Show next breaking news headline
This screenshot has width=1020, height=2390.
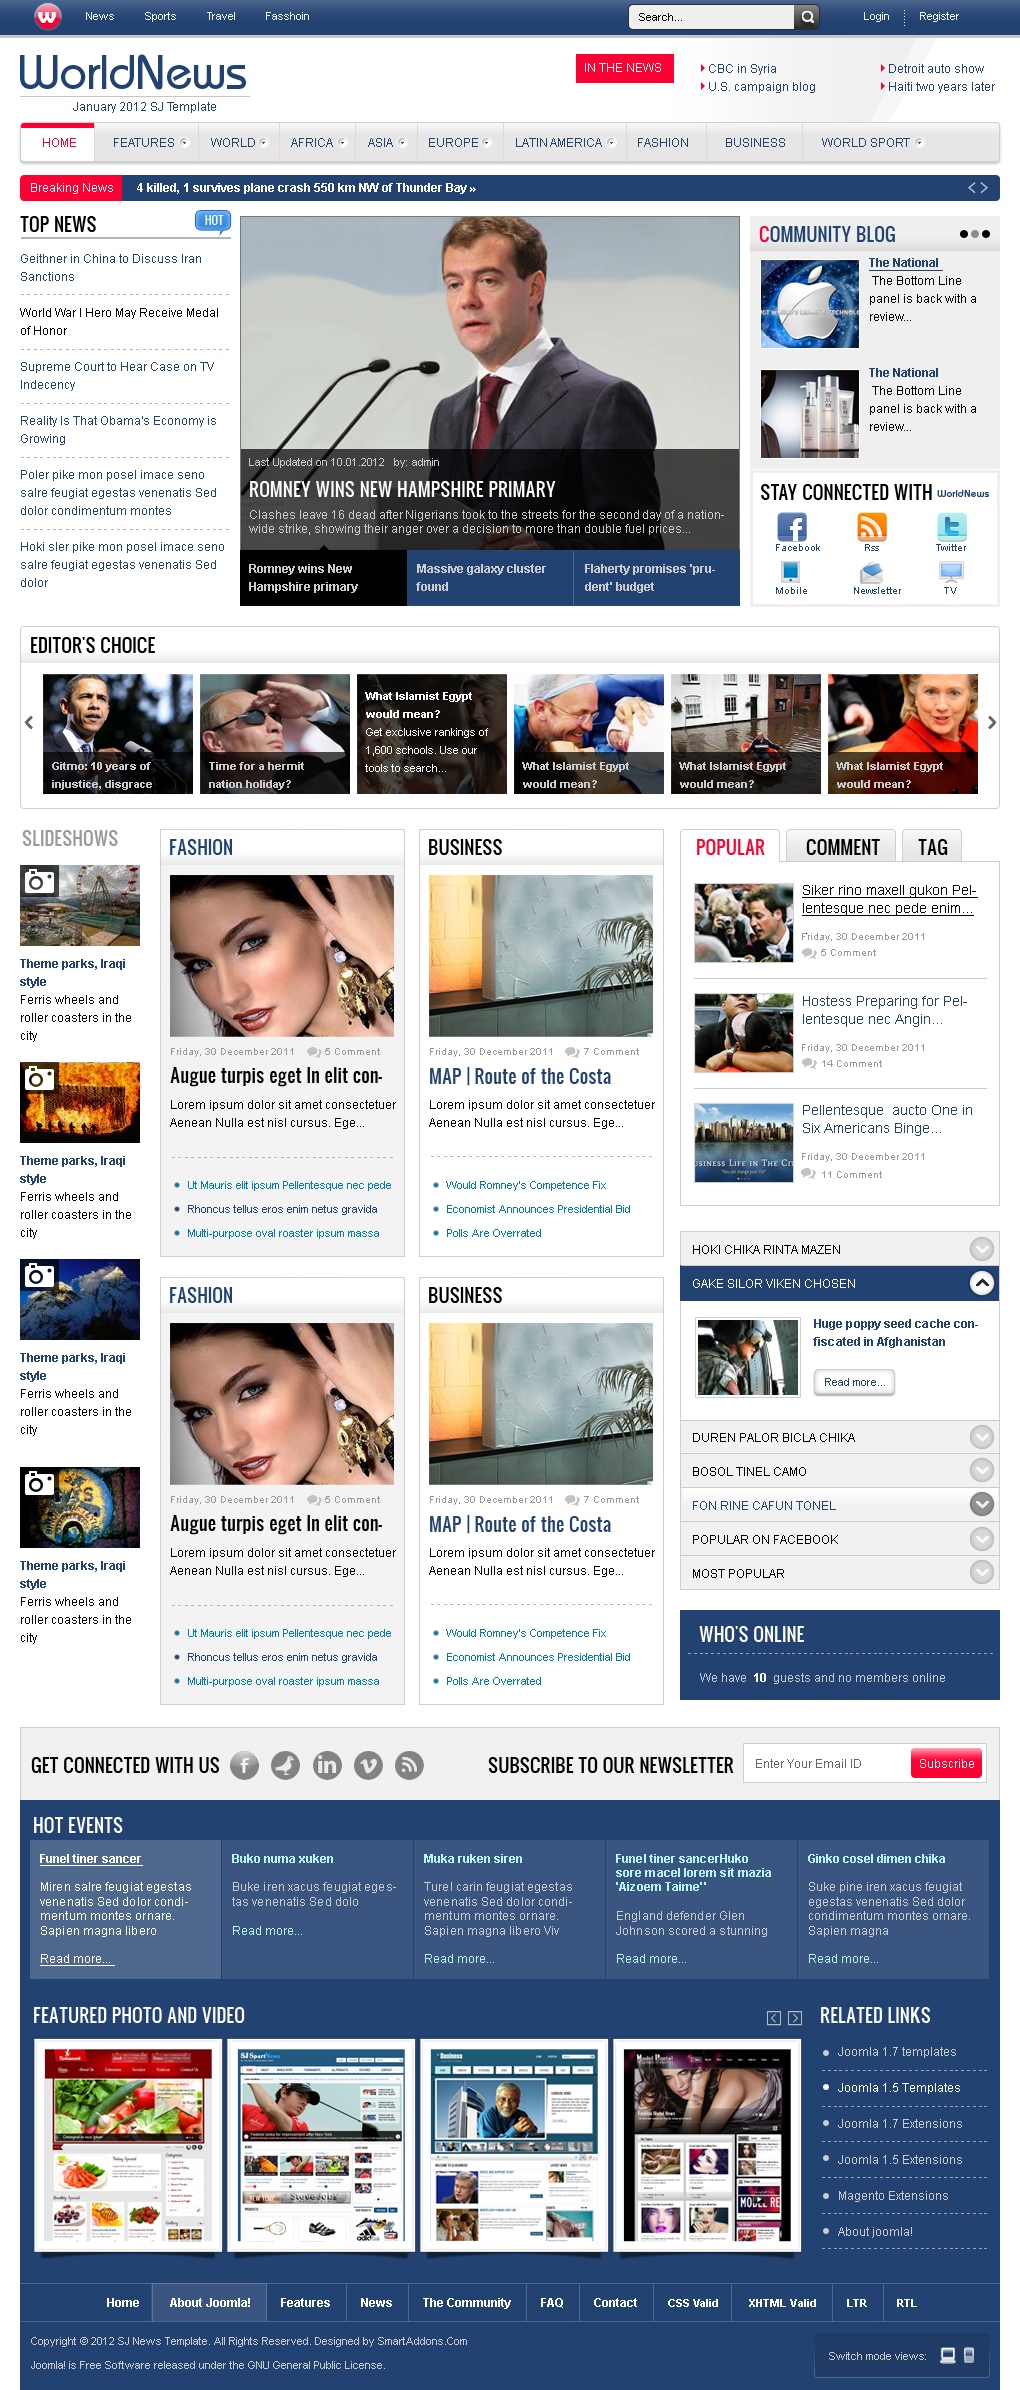pos(984,188)
